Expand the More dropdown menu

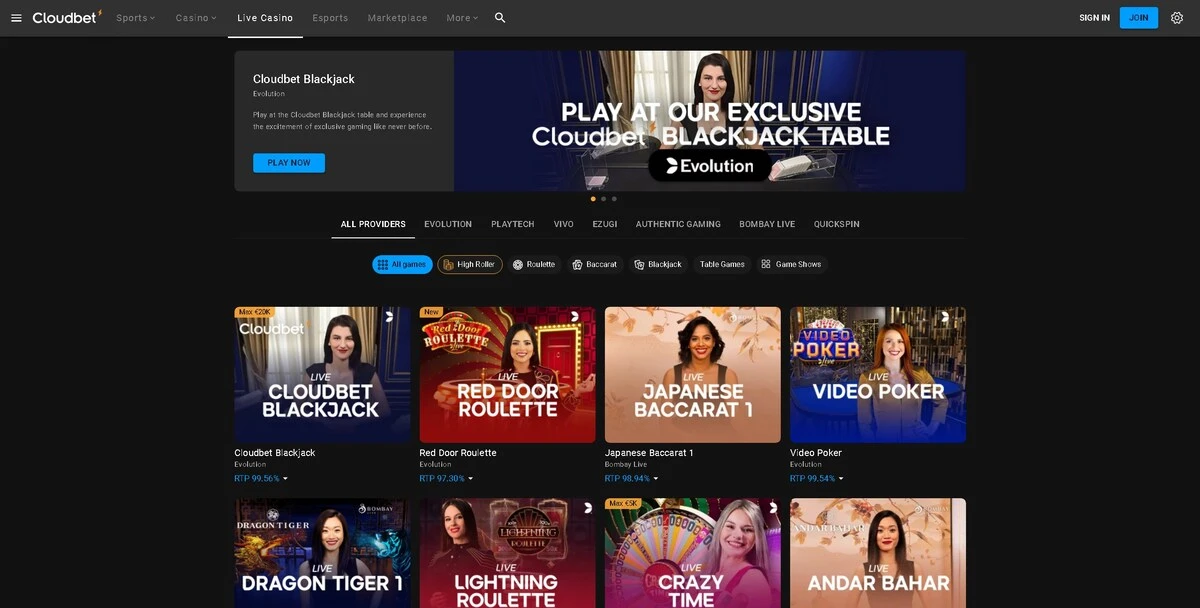point(462,18)
